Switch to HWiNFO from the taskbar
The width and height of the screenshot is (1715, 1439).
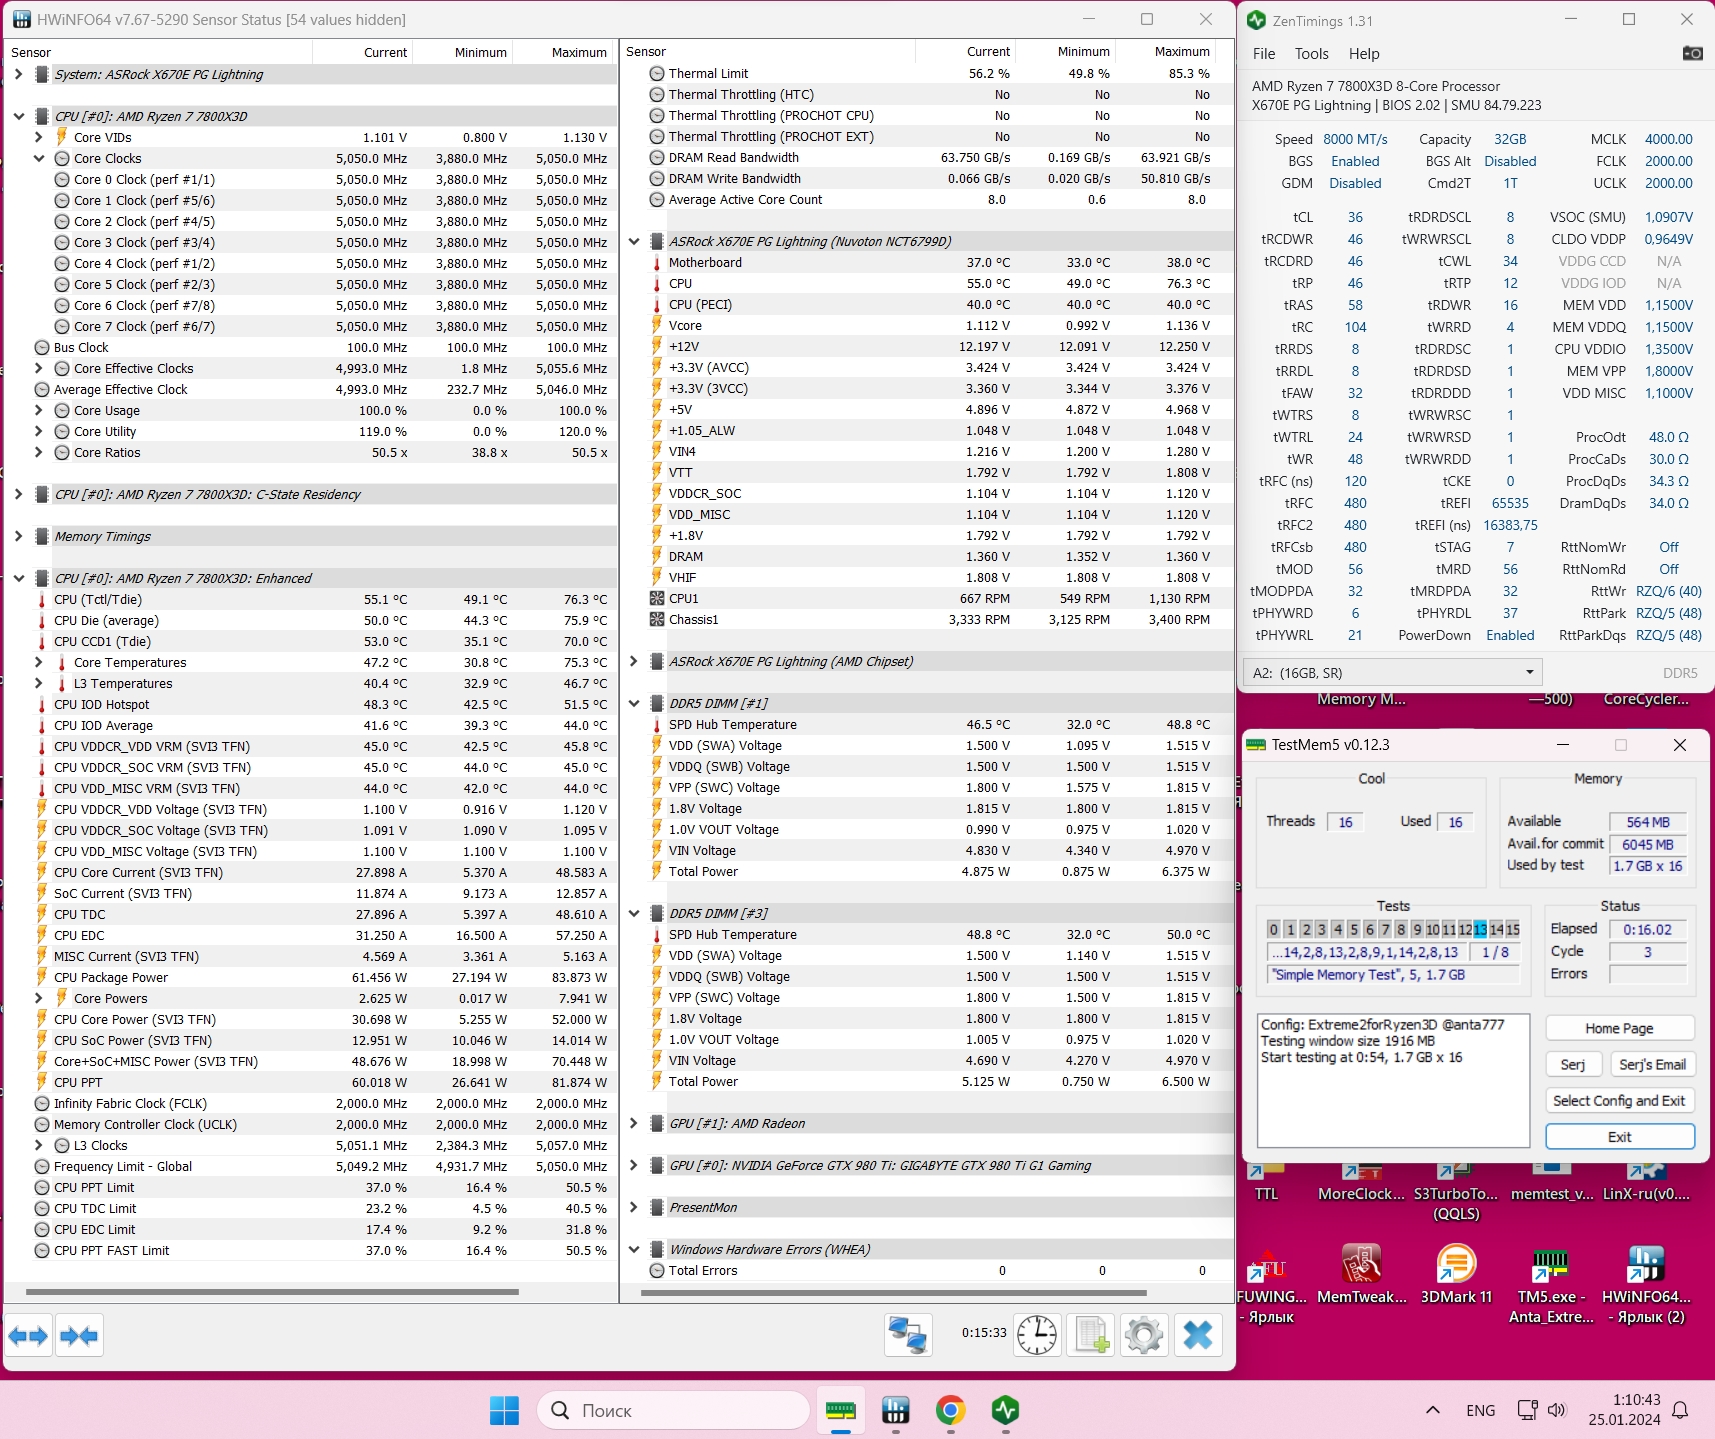tap(896, 1410)
